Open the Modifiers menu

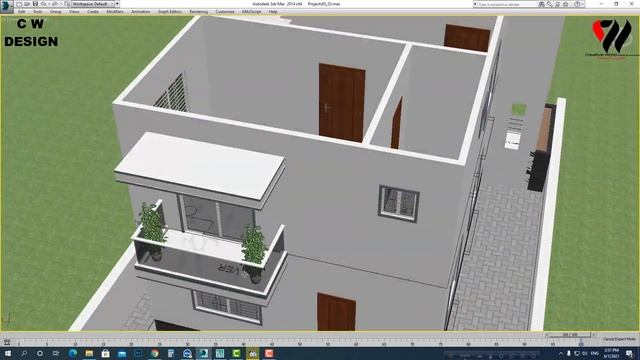tap(115, 12)
